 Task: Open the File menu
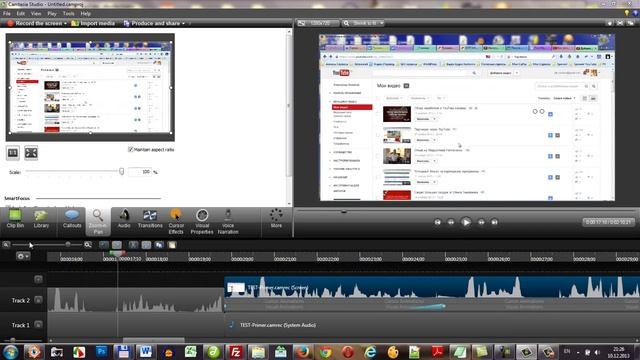[7, 13]
